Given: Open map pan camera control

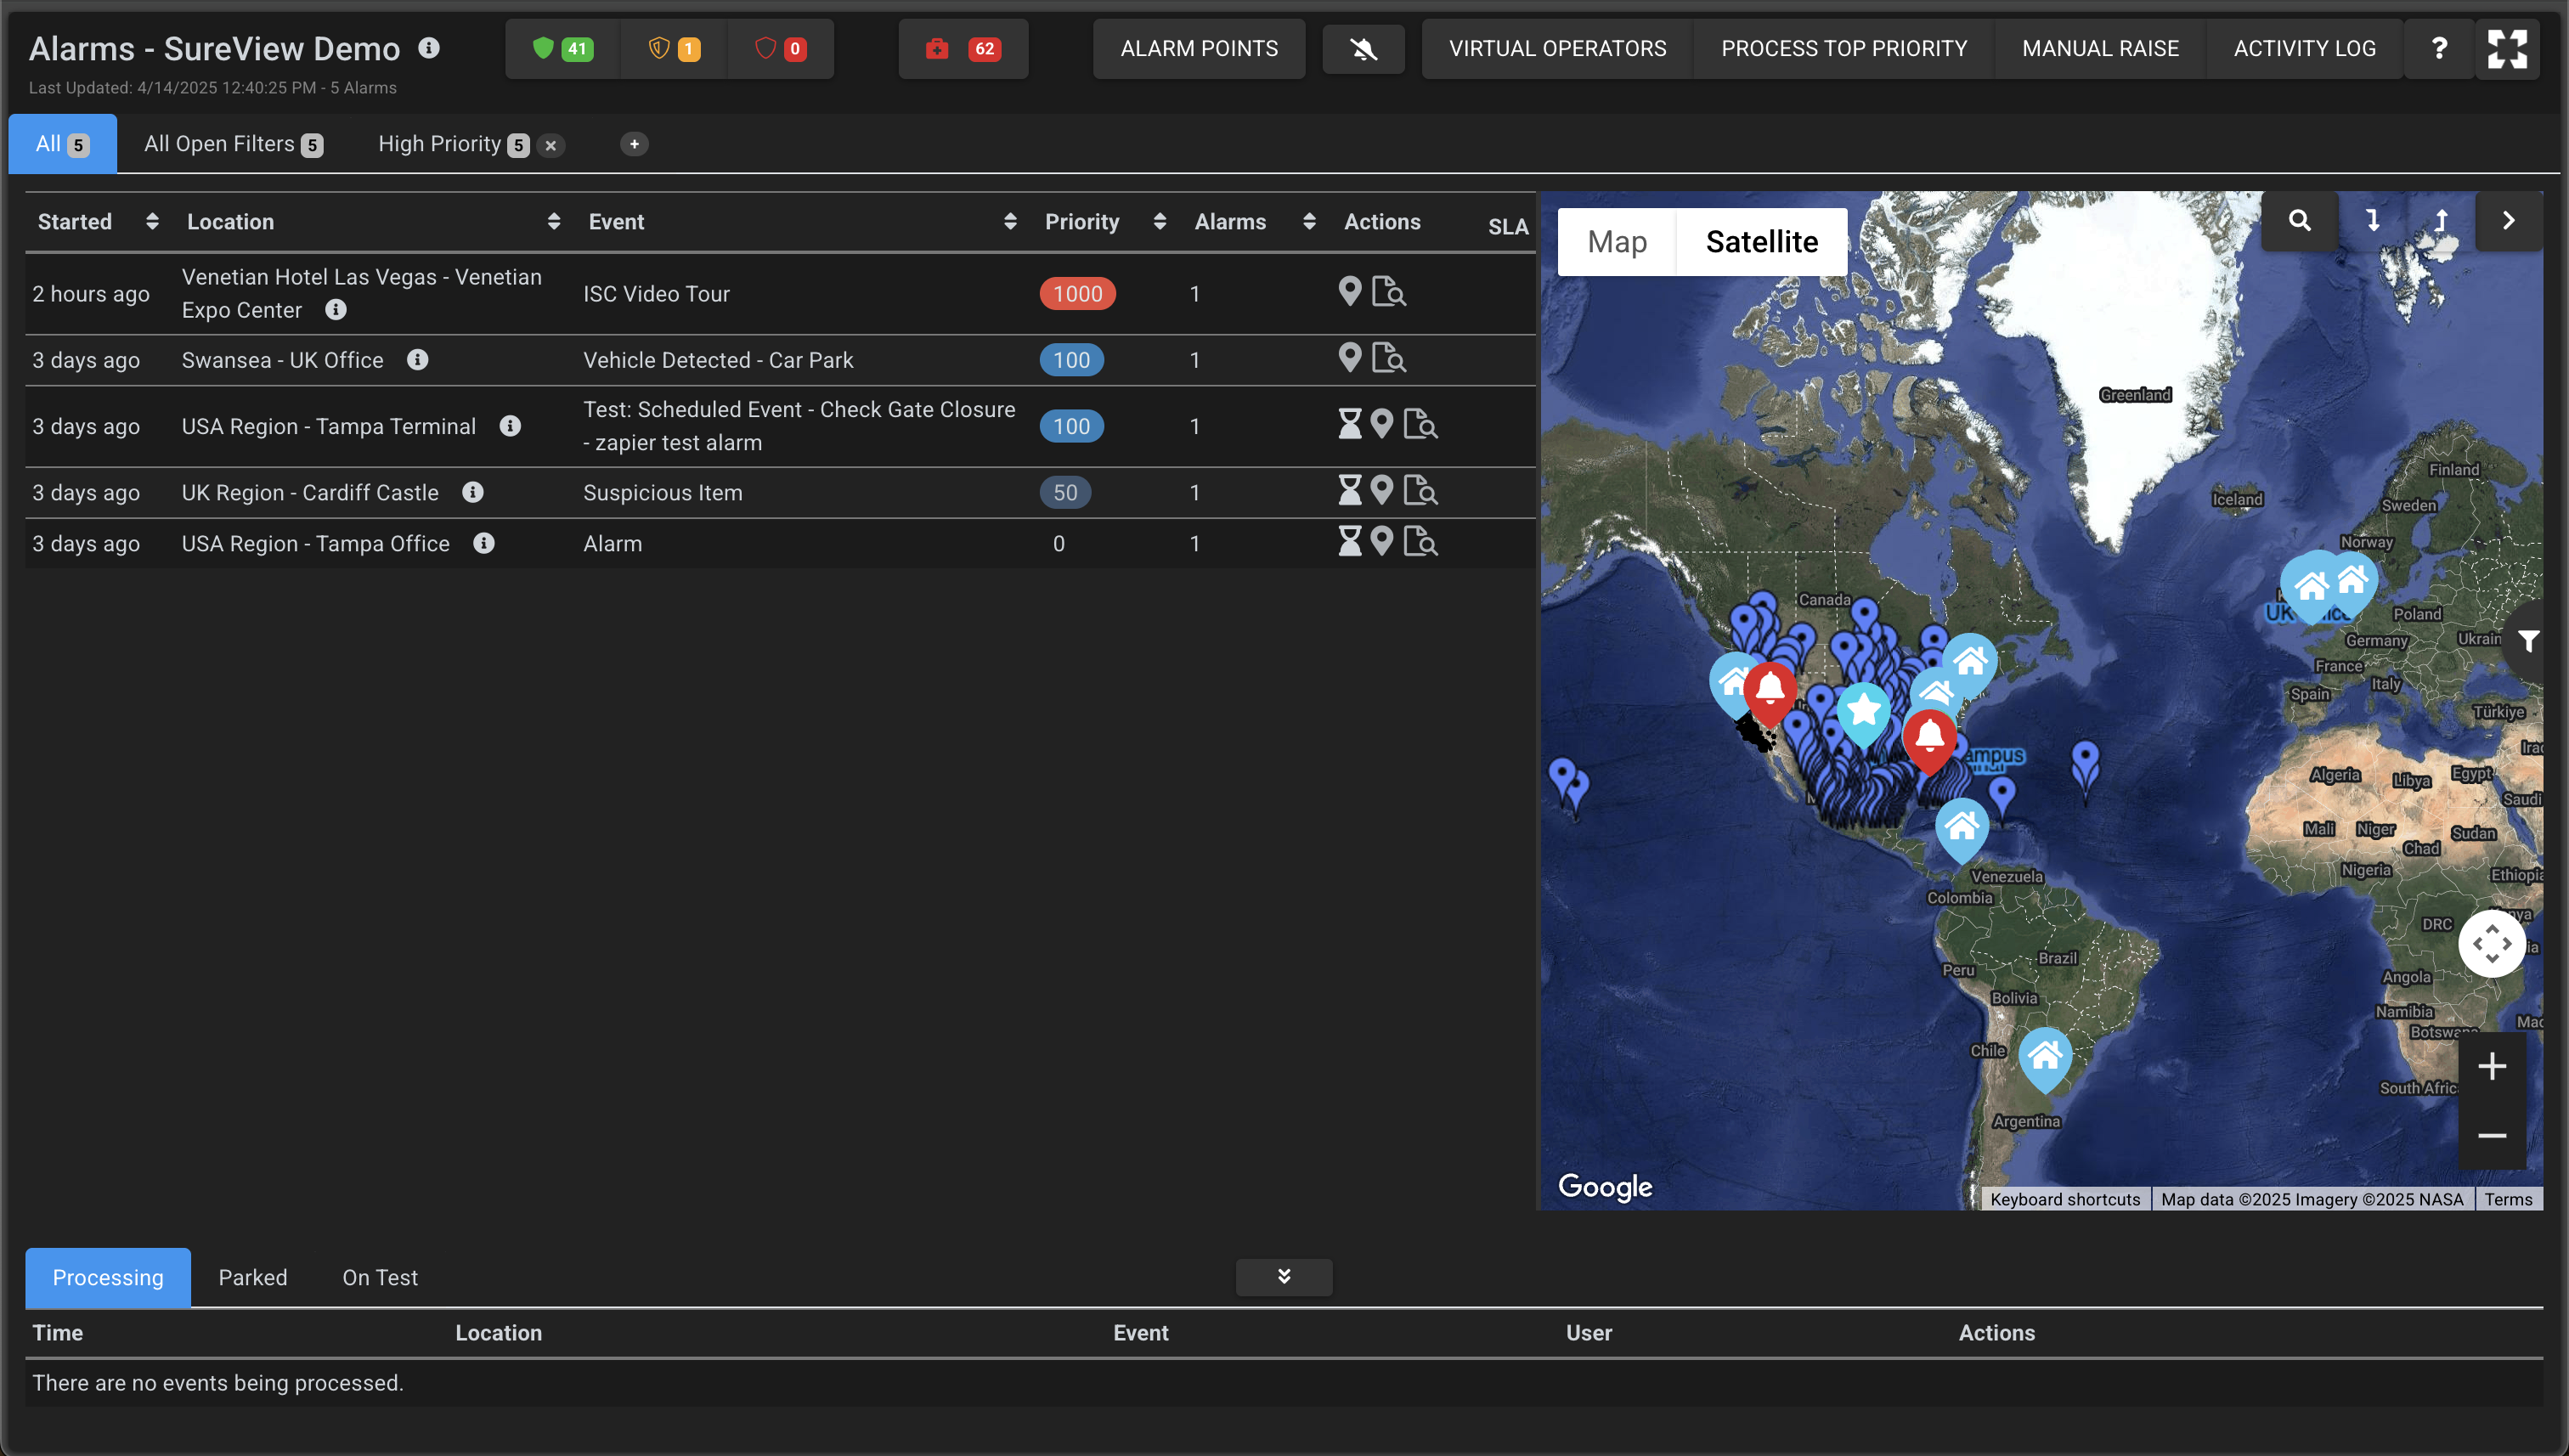Looking at the screenshot, I should point(2491,943).
